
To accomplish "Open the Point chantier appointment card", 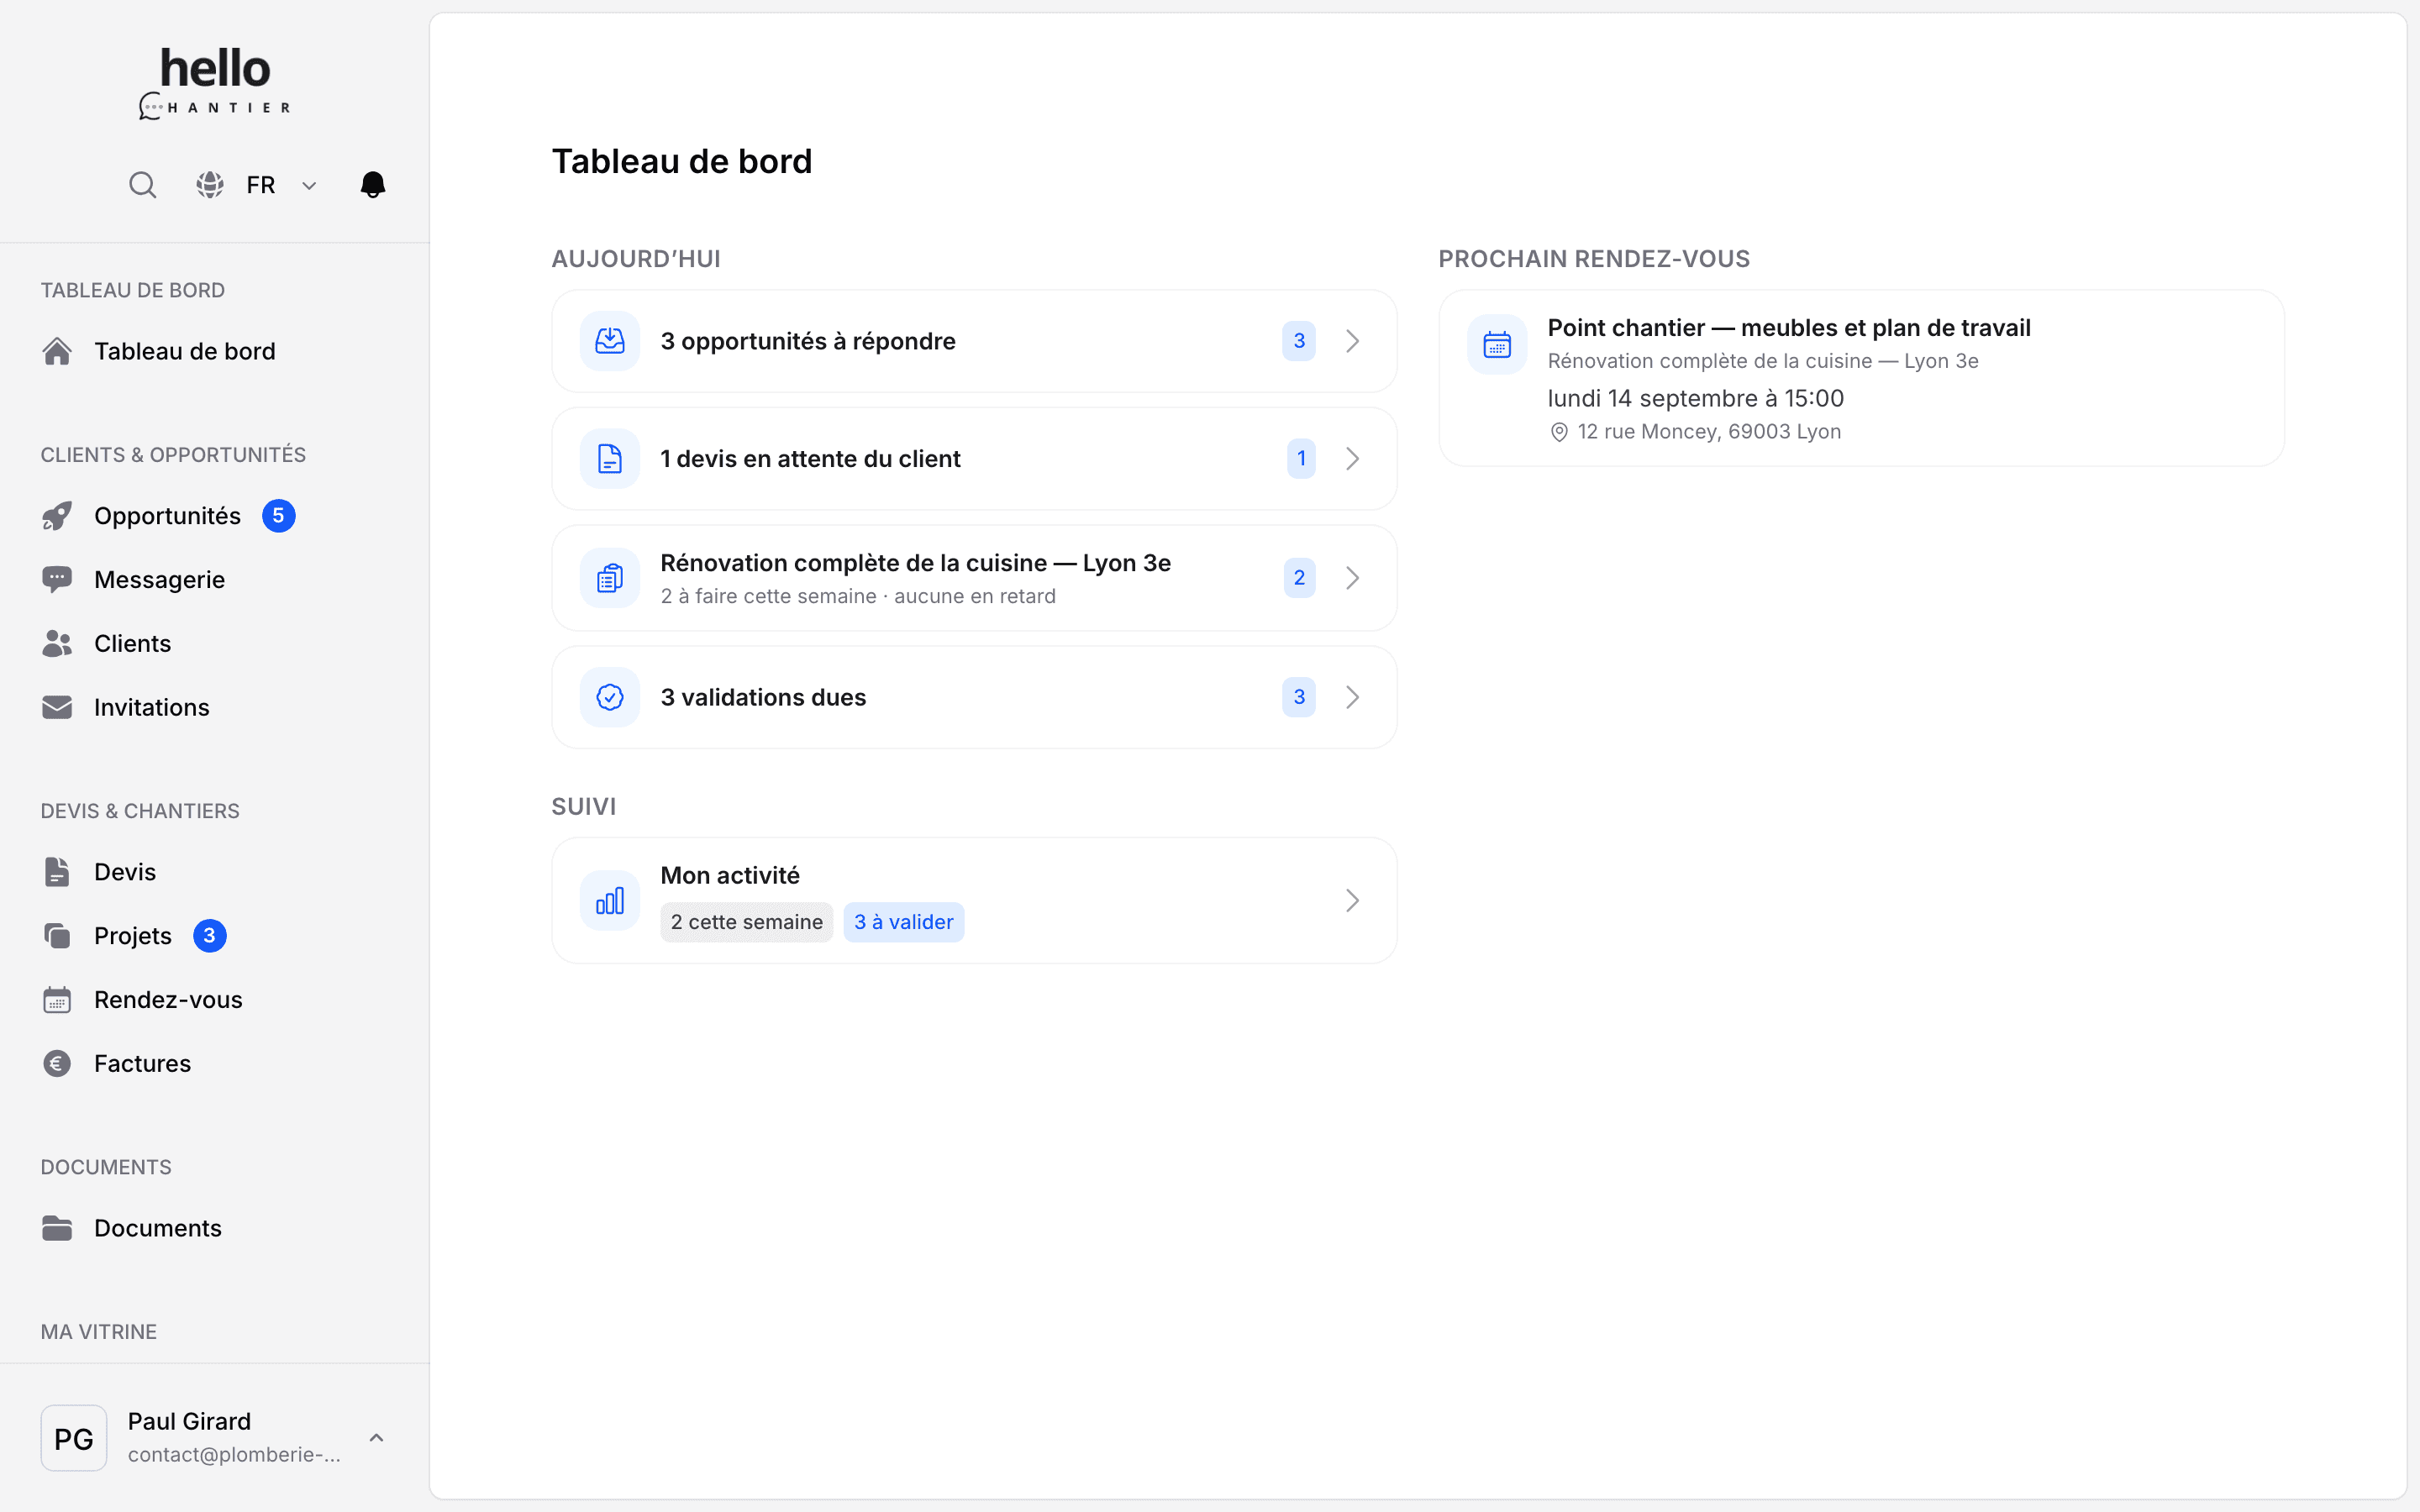I will 1861,378.
